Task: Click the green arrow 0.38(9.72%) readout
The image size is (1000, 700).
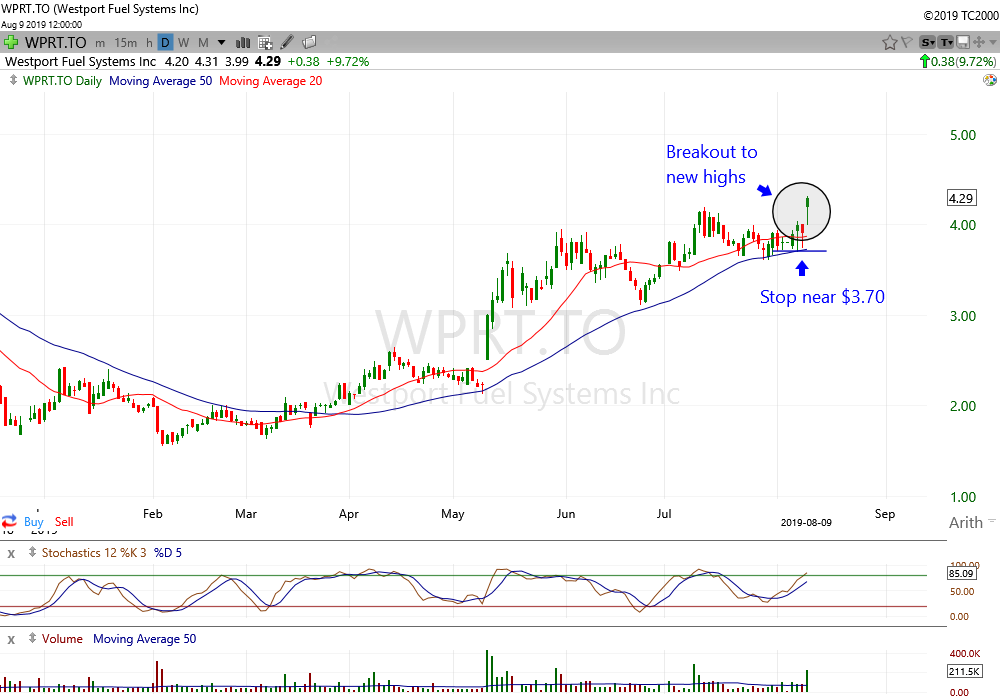Action: coord(957,62)
